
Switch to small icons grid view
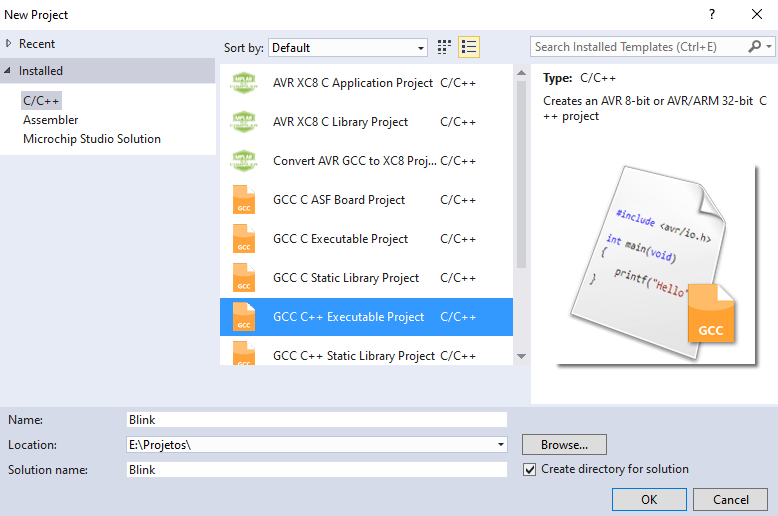coord(444,47)
